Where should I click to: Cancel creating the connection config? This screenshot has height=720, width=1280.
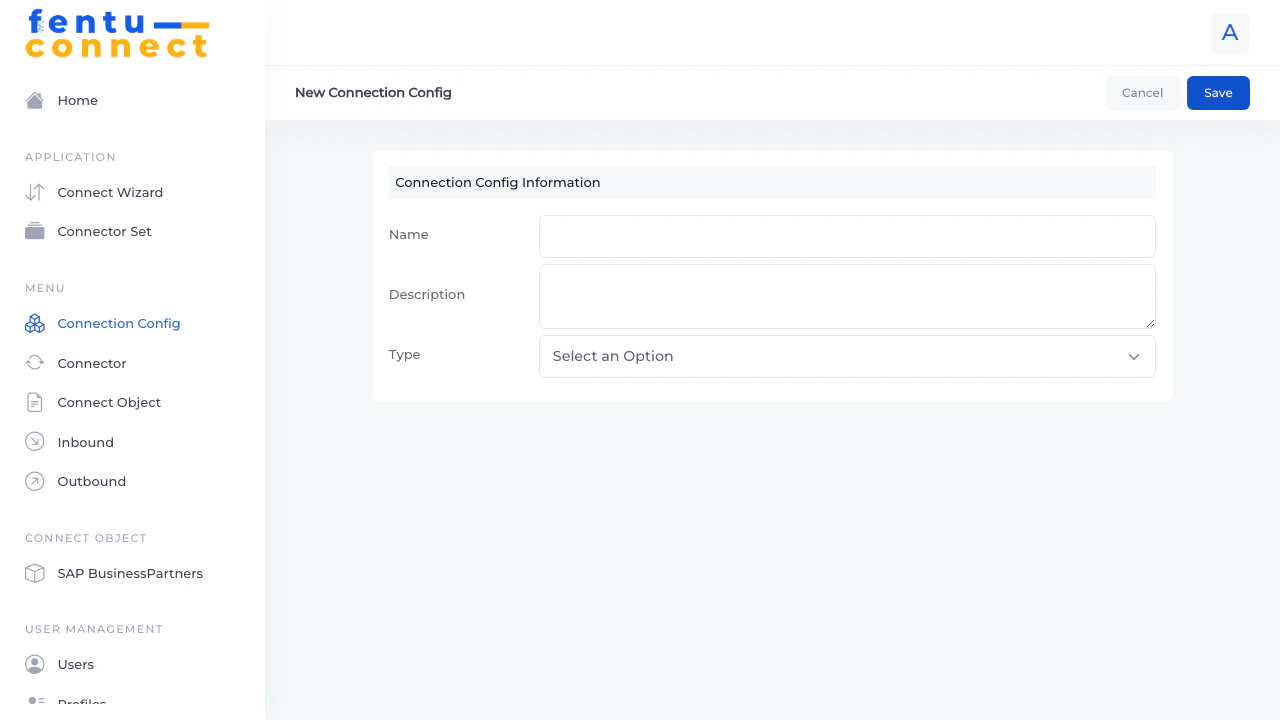click(1142, 92)
